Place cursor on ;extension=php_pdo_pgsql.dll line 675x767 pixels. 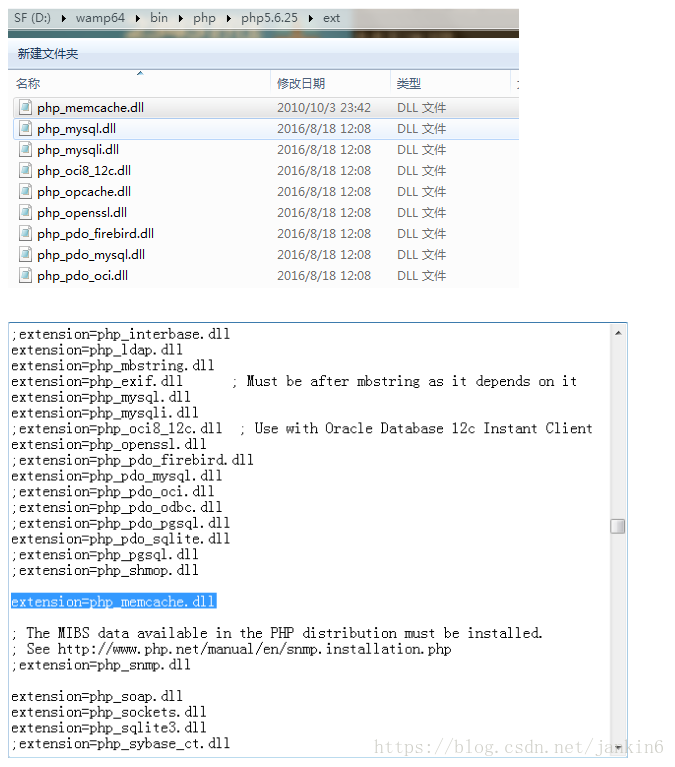click(x=120, y=523)
